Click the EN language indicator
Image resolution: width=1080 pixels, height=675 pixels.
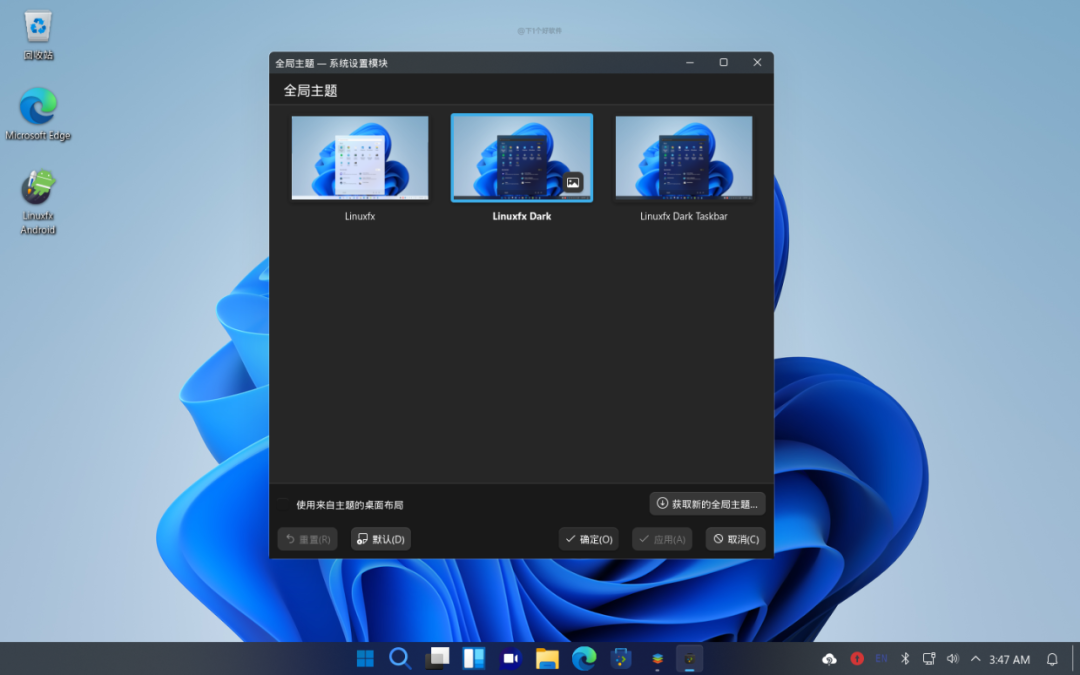point(881,659)
